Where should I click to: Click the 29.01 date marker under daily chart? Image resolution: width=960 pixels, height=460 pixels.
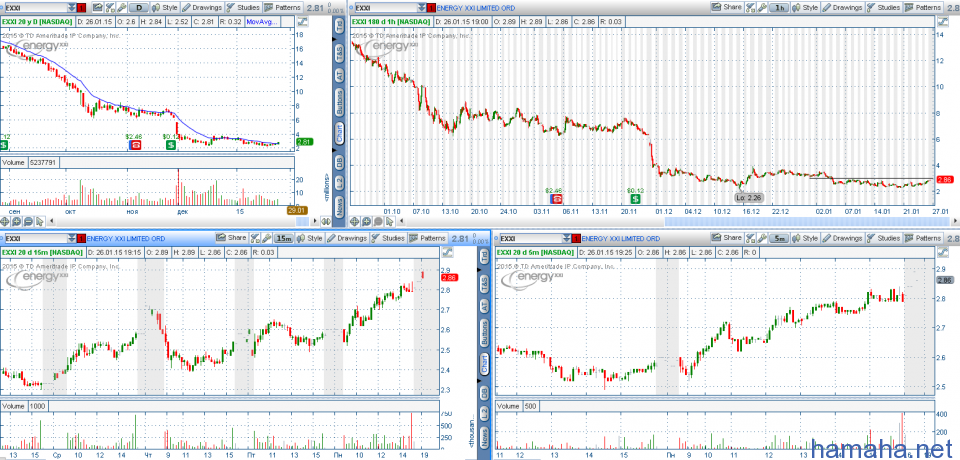click(x=298, y=211)
